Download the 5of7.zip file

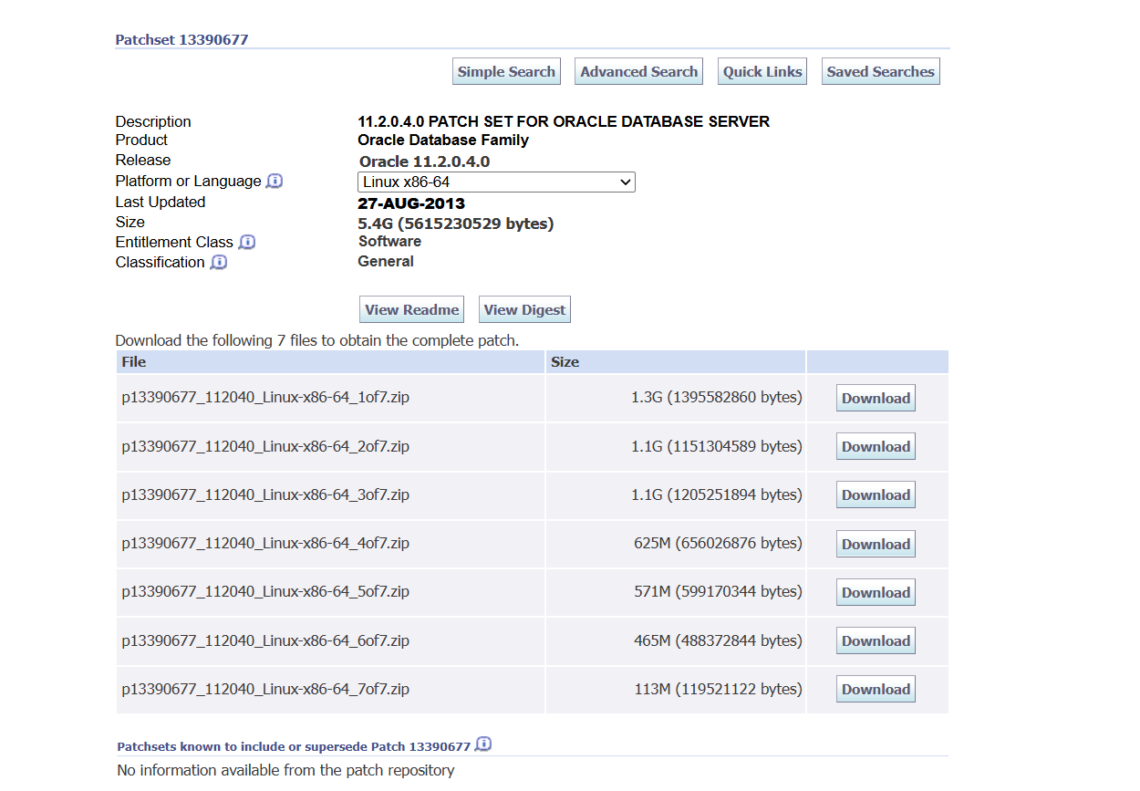point(875,593)
